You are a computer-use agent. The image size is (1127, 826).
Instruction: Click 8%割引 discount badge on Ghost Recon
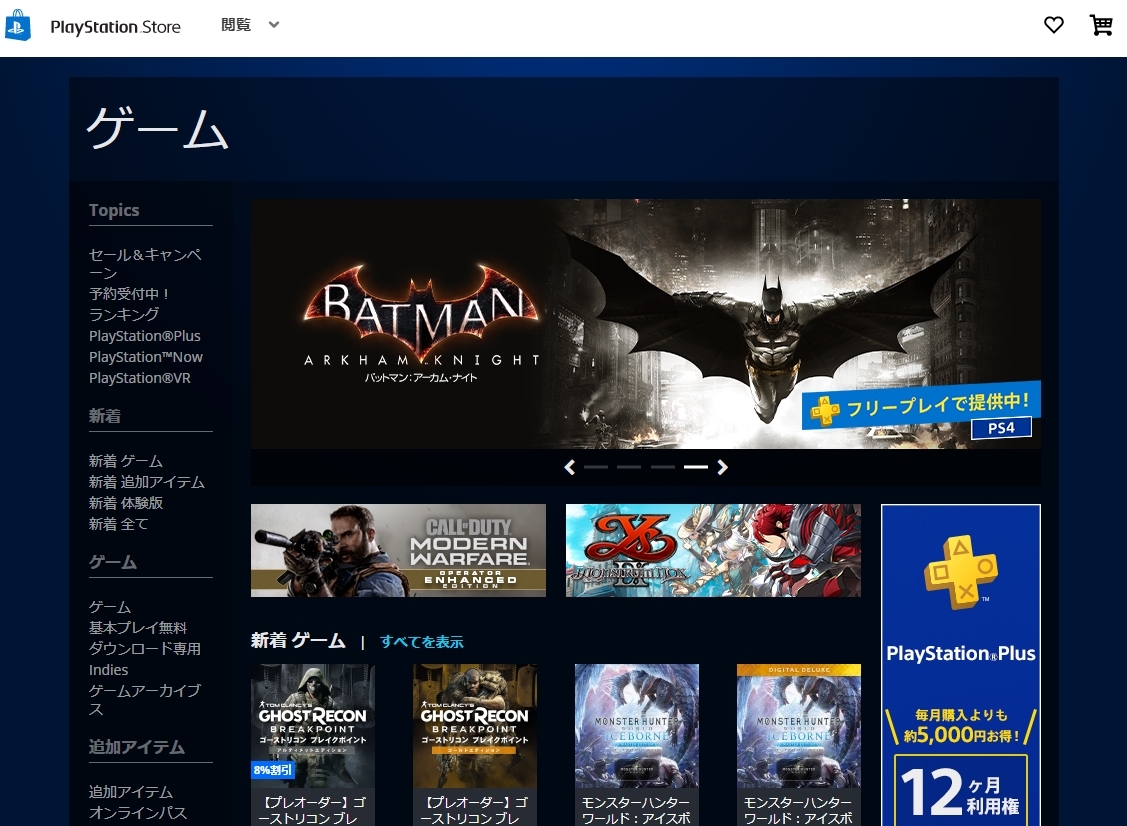tap(273, 770)
